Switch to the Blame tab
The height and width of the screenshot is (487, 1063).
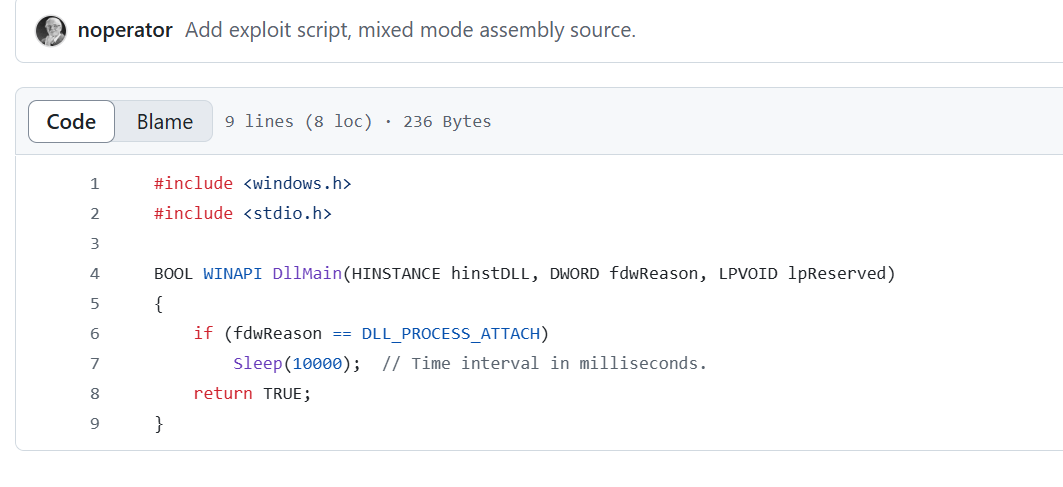[x=165, y=121]
